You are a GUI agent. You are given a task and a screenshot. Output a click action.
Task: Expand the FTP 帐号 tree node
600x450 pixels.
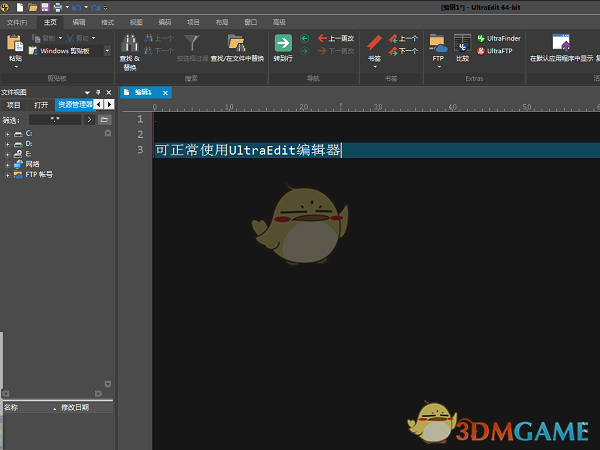tap(8, 174)
